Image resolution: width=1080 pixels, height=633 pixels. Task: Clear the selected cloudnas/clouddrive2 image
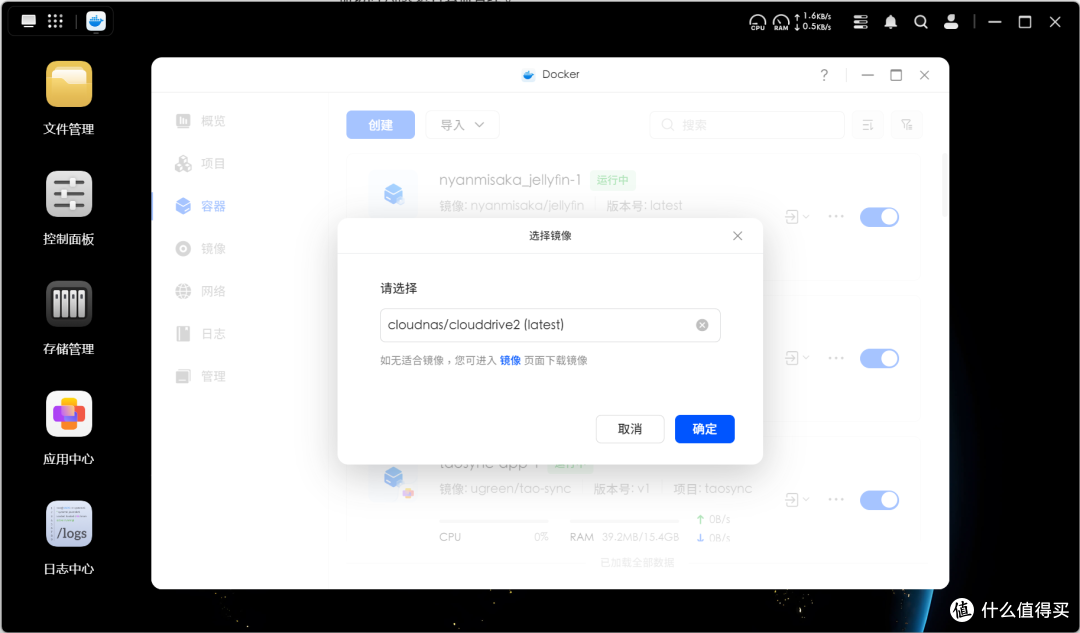pos(702,325)
